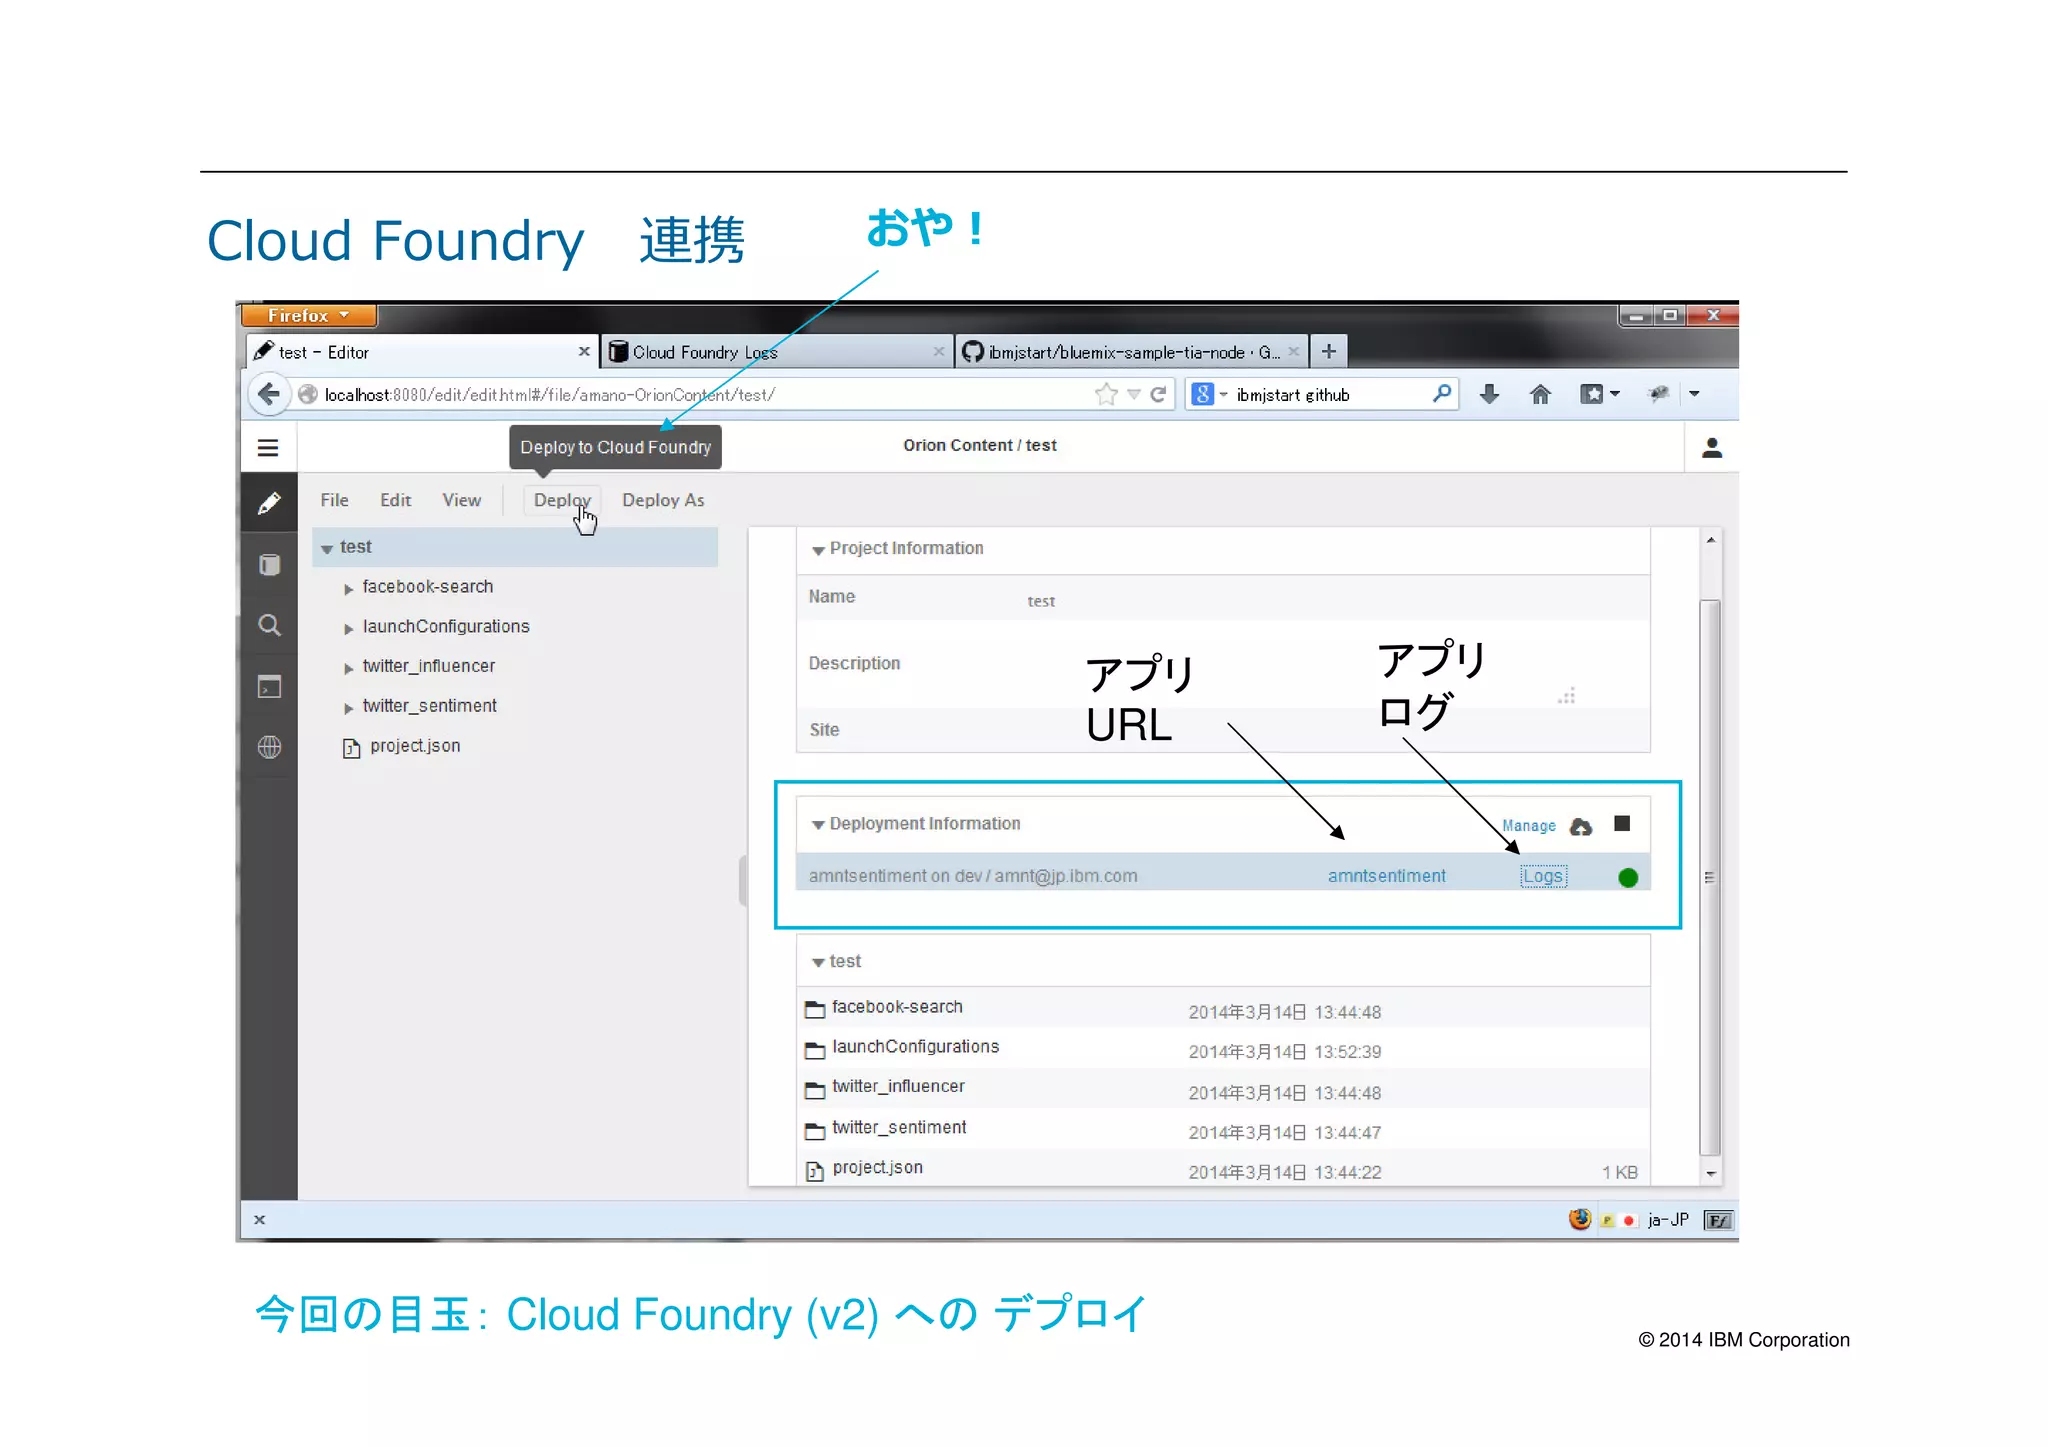The height and width of the screenshot is (1447, 2048).
Task: Open the View menu
Action: [x=461, y=500]
